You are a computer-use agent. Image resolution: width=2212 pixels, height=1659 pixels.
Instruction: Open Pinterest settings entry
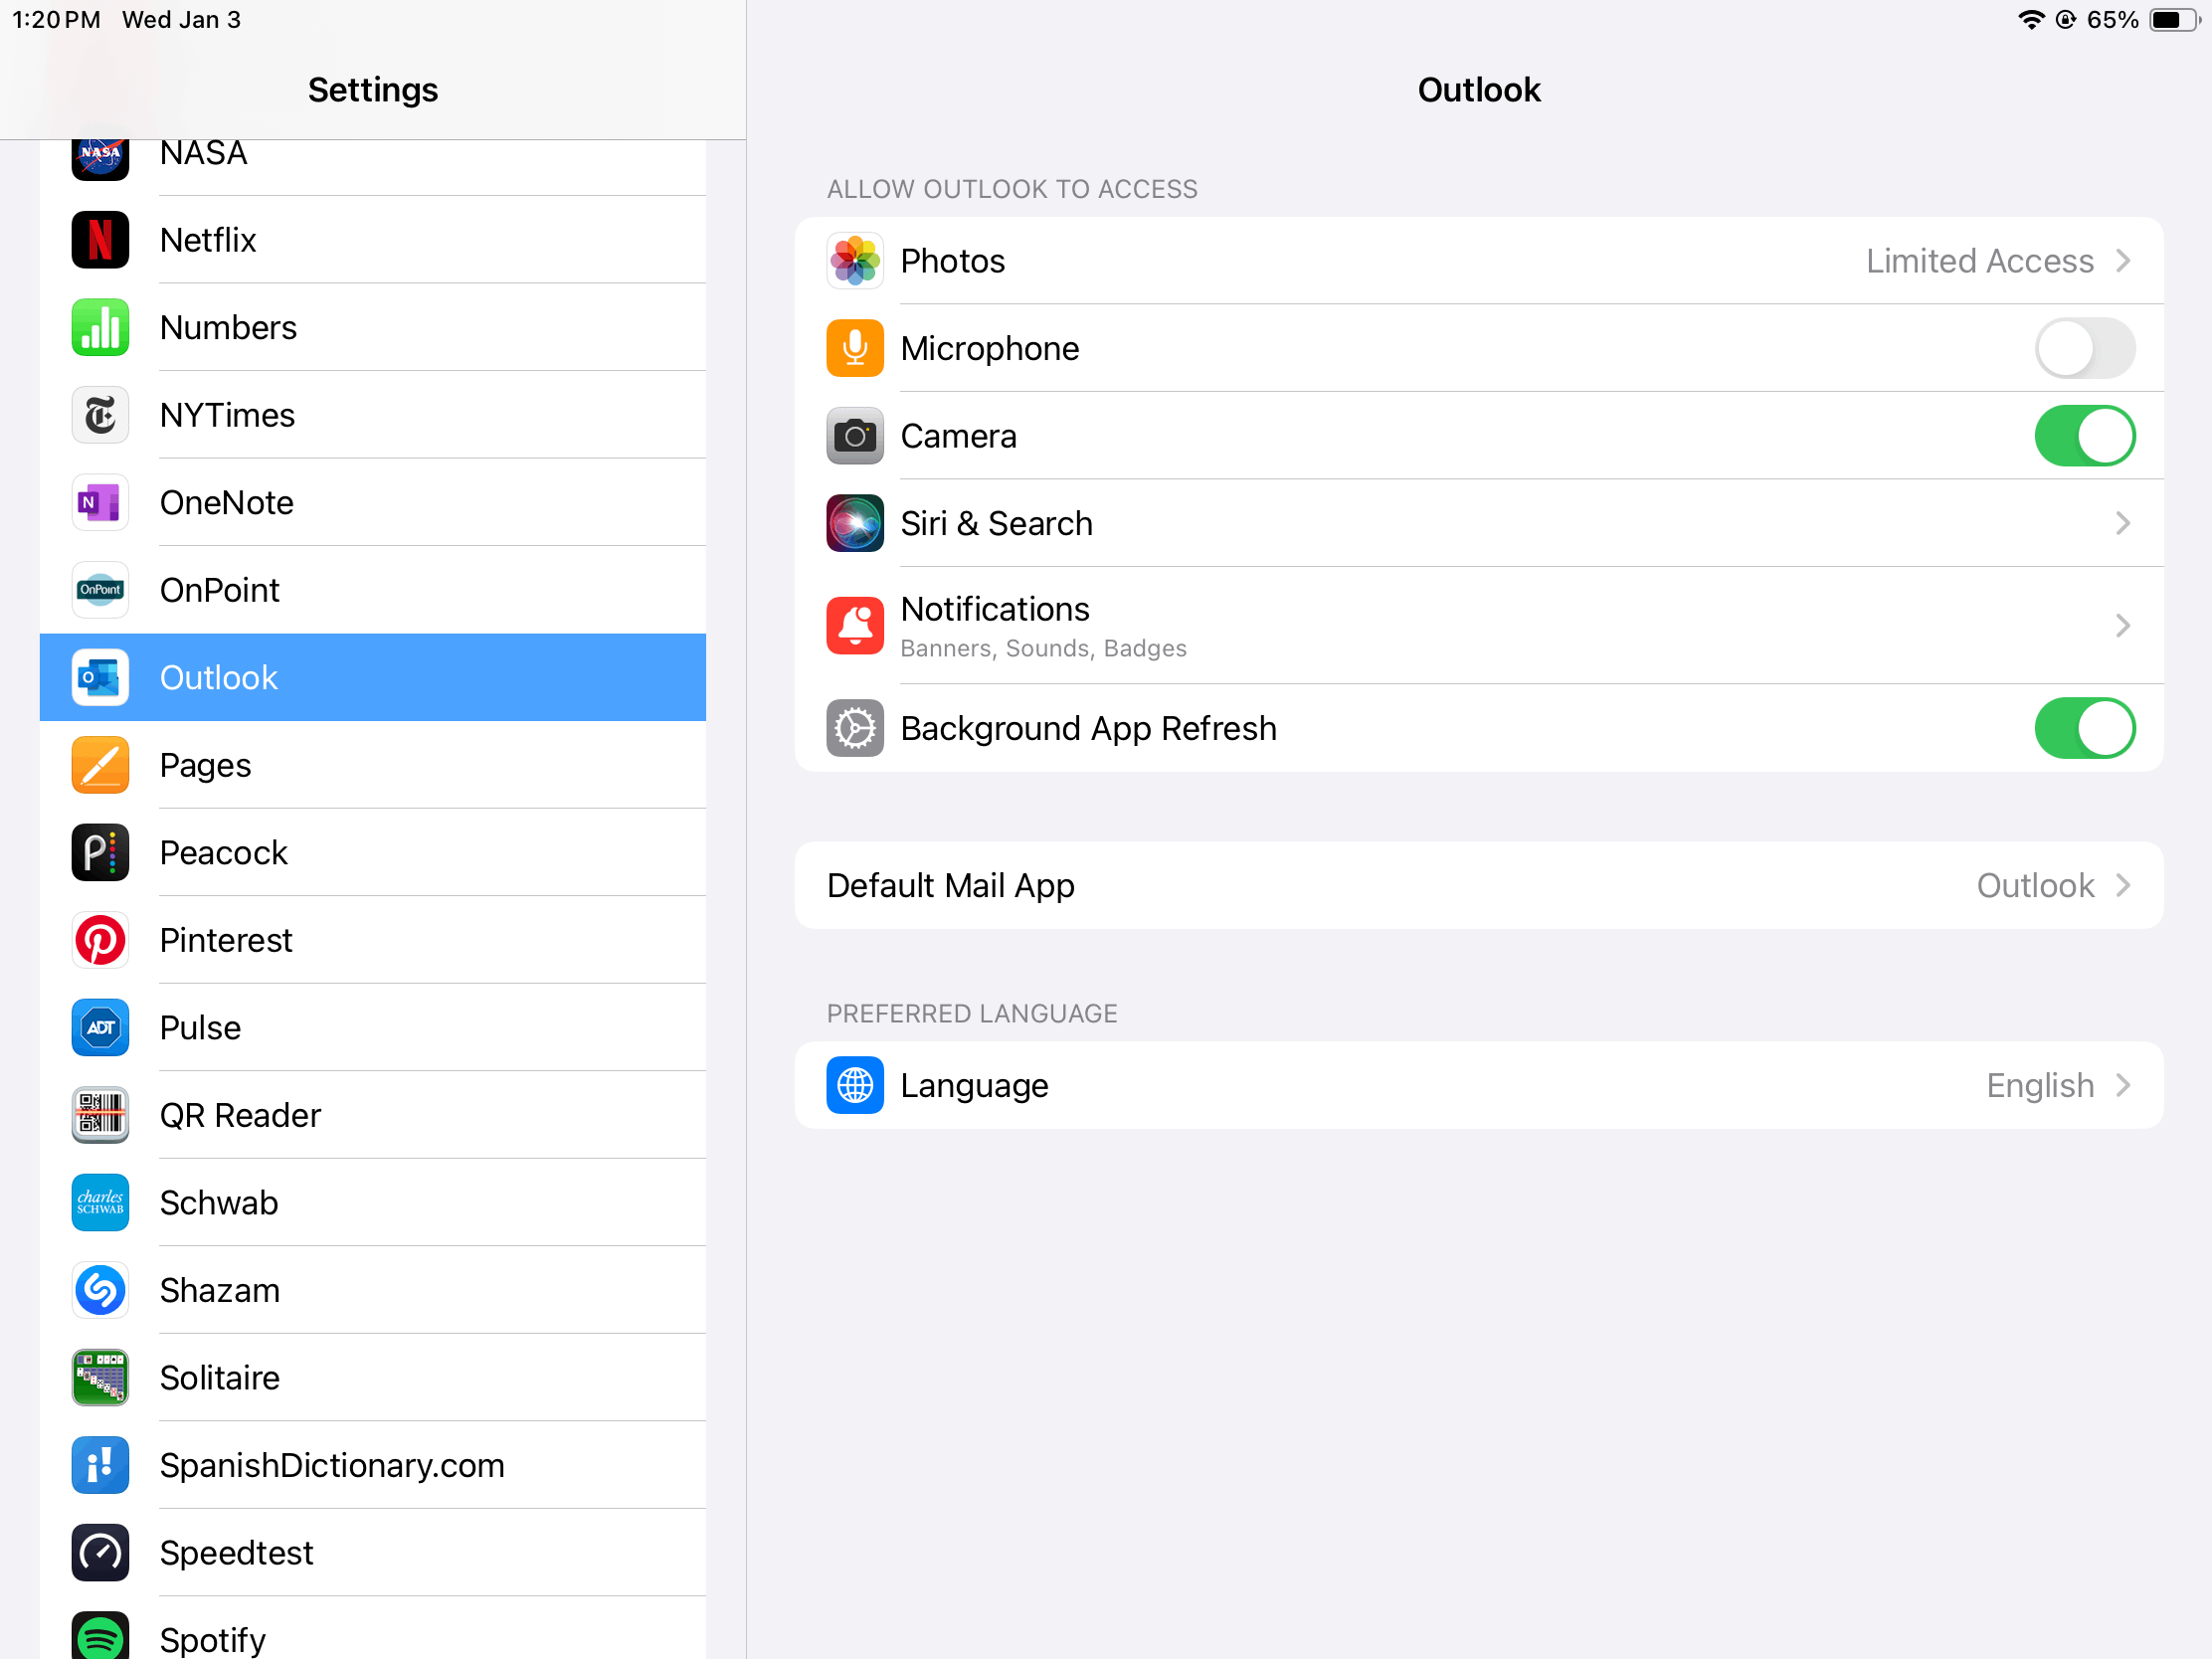click(373, 940)
